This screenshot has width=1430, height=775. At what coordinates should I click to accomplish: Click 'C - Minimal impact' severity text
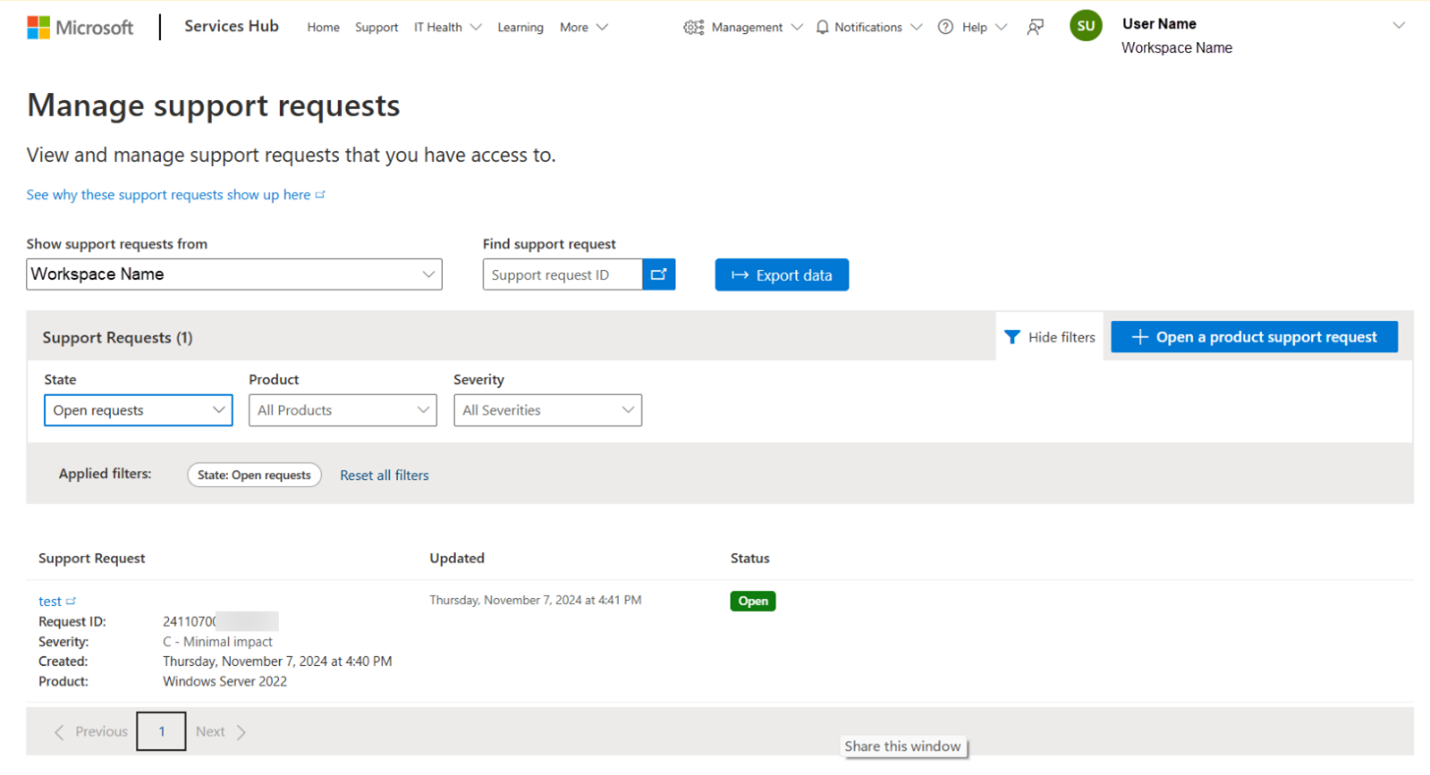(x=218, y=641)
